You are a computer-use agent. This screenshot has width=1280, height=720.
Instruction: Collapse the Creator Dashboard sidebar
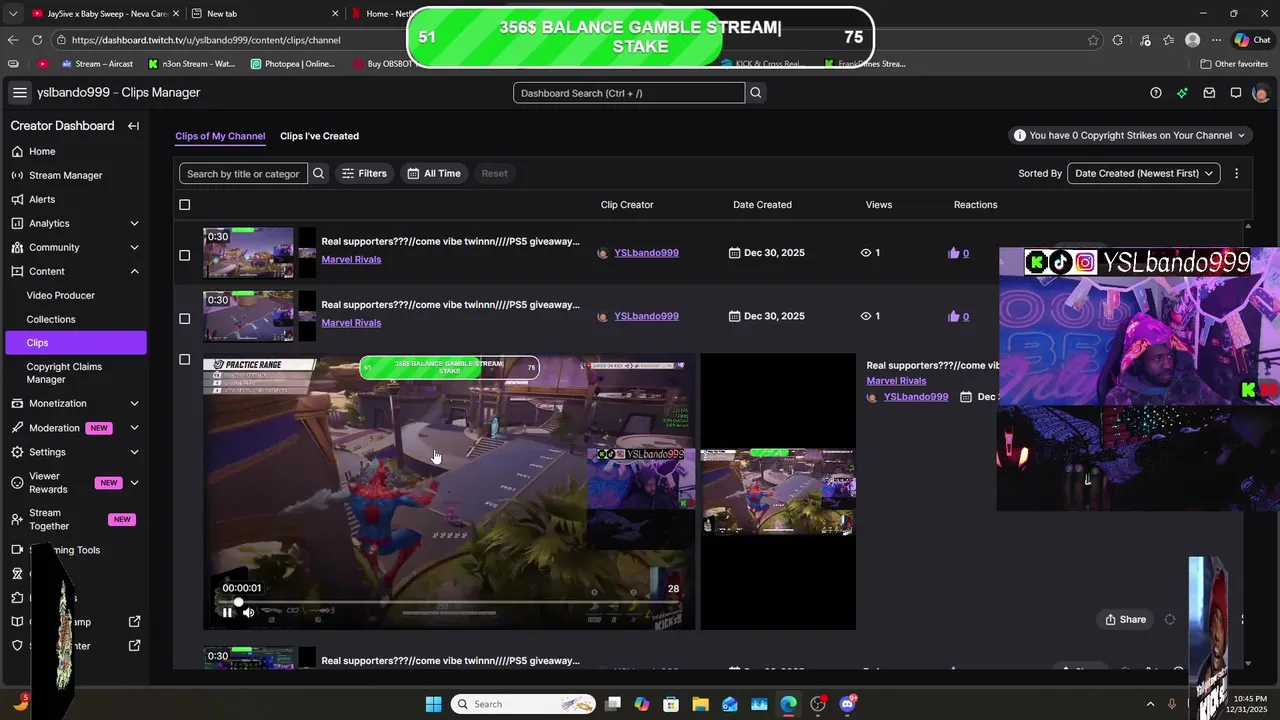point(133,126)
